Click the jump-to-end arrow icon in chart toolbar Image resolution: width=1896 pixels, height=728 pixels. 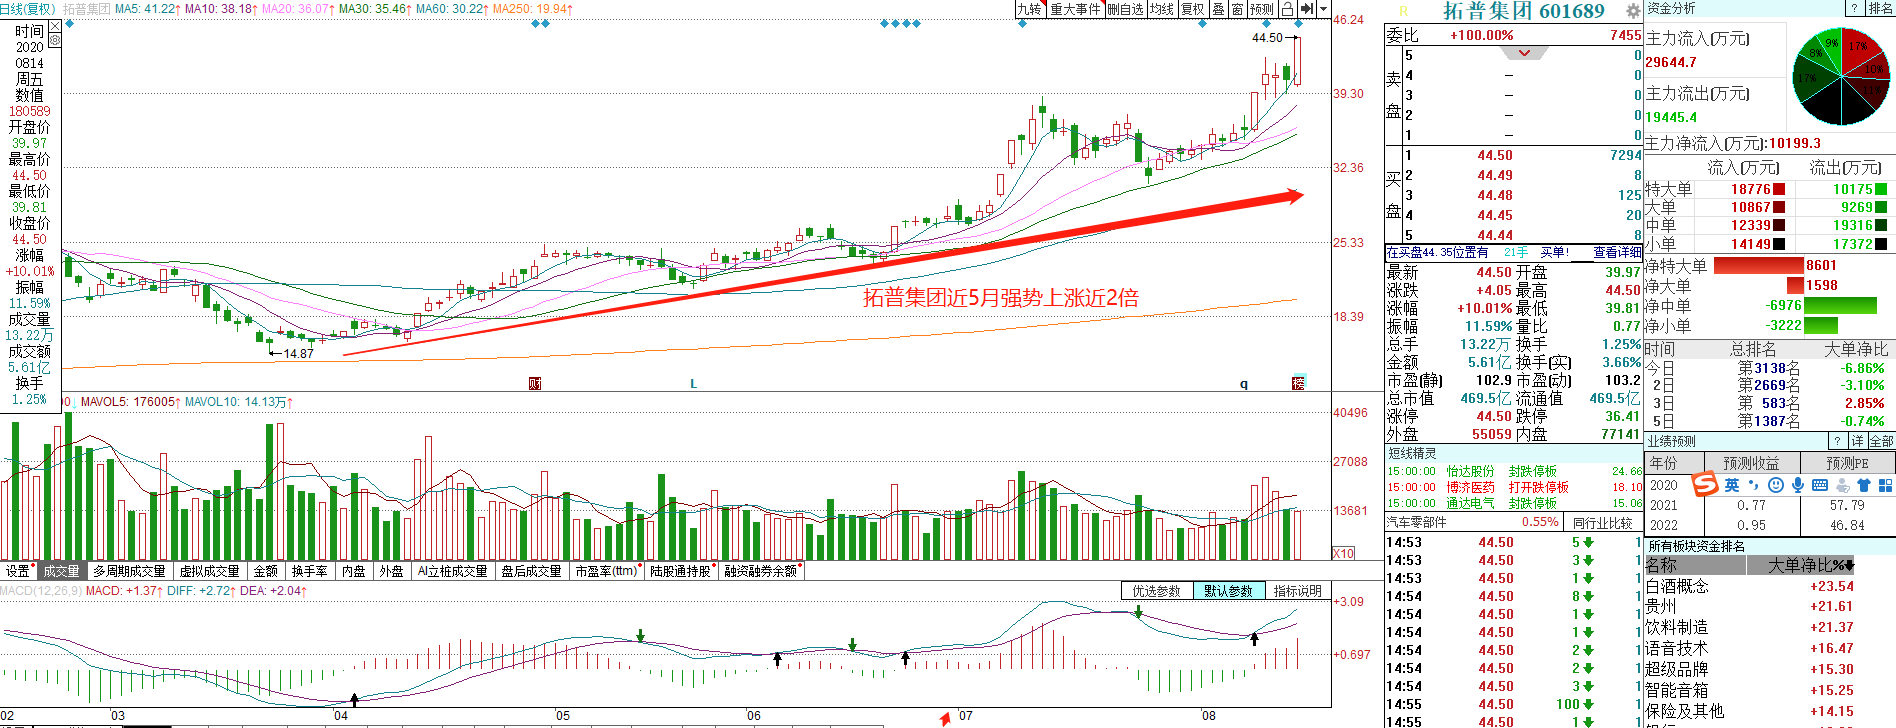click(1306, 9)
